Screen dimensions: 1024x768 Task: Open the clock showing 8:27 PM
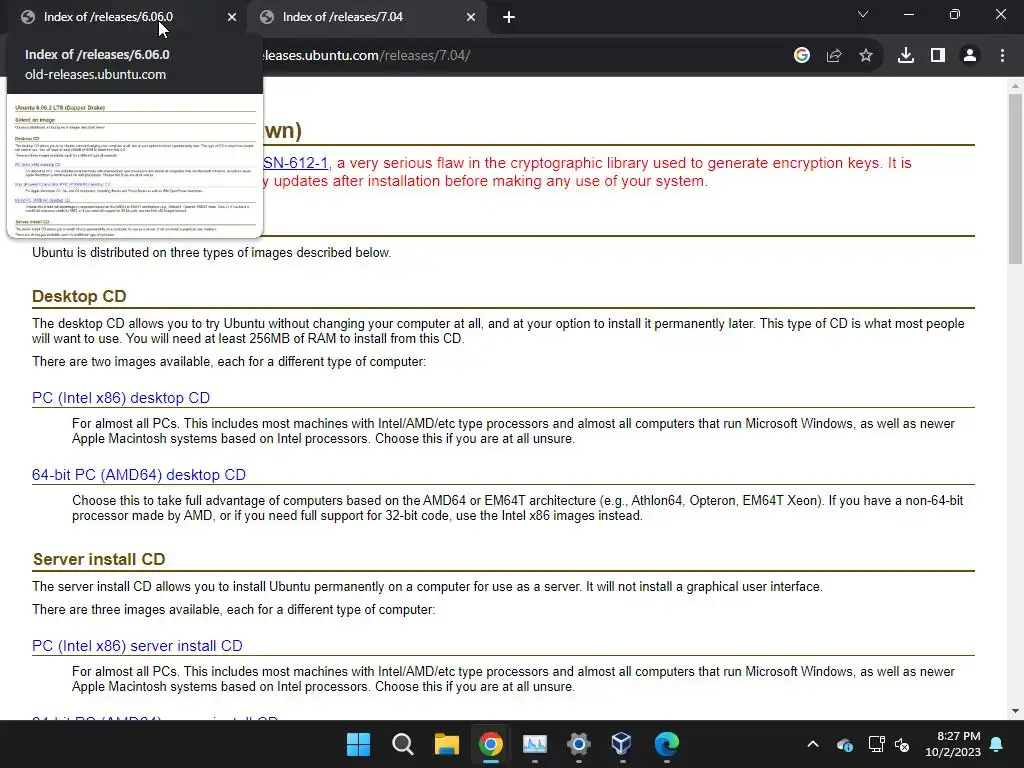[x=953, y=744]
